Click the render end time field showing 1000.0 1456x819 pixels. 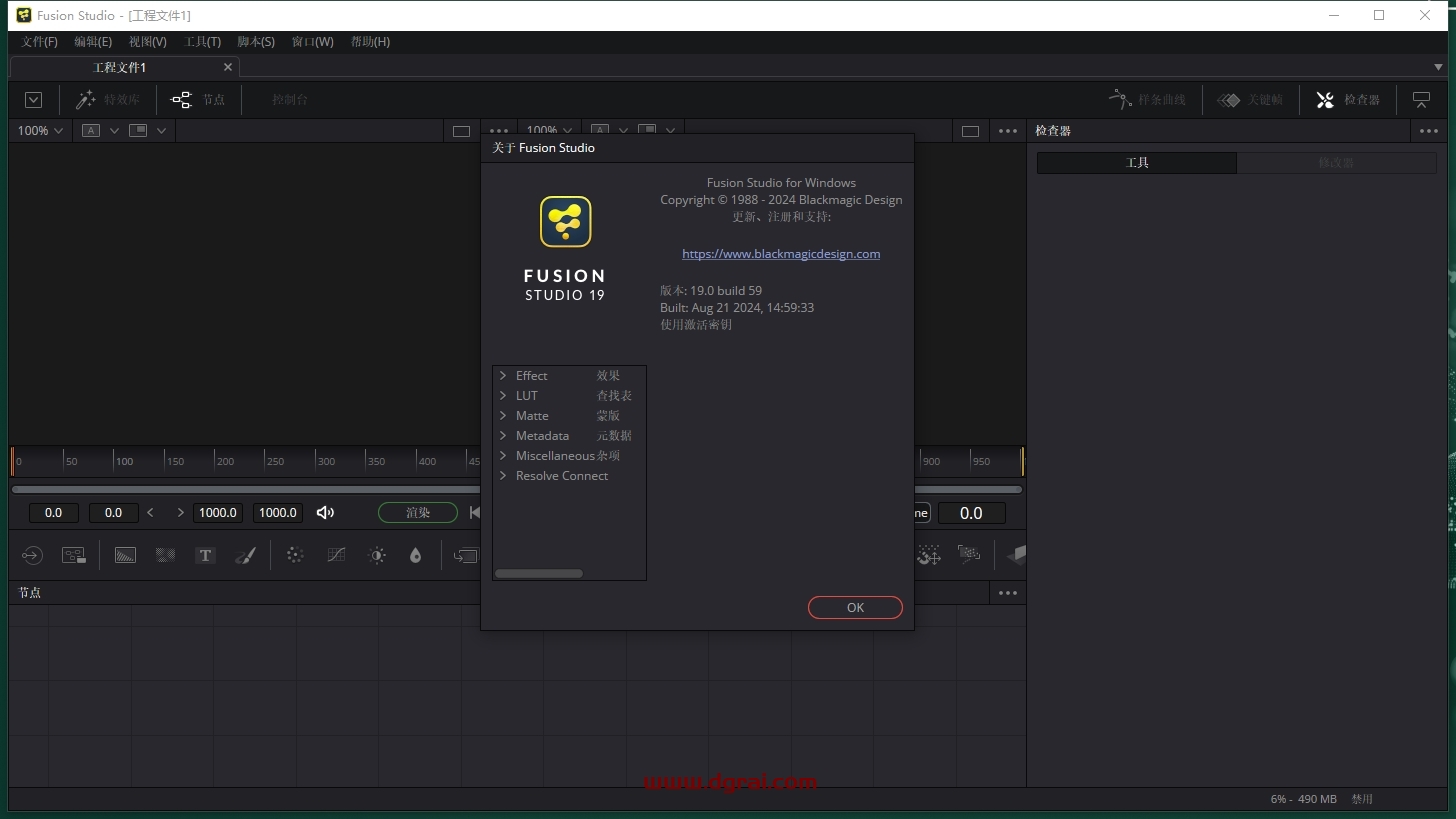(x=278, y=512)
